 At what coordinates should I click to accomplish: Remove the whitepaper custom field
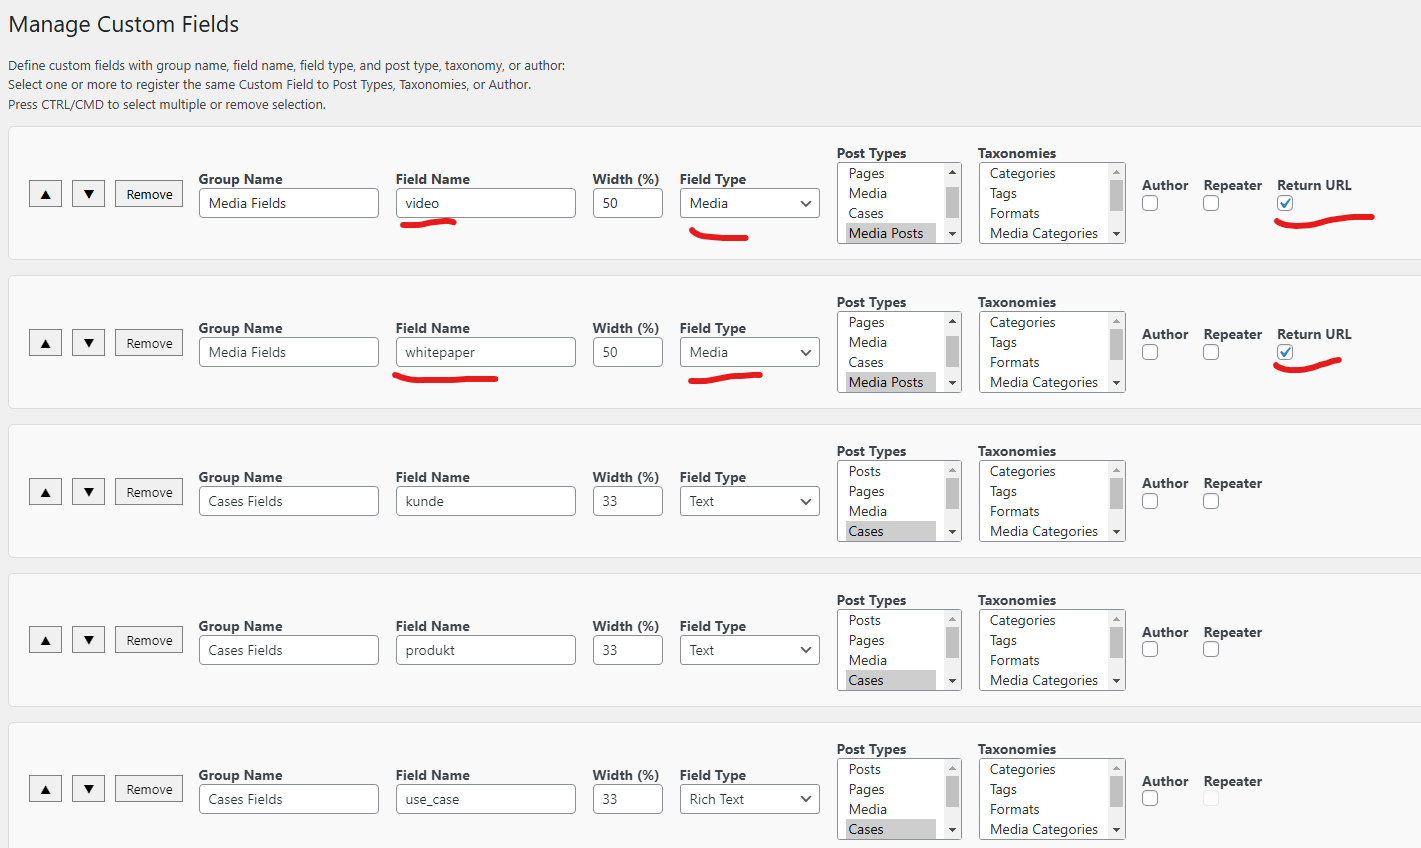click(149, 343)
